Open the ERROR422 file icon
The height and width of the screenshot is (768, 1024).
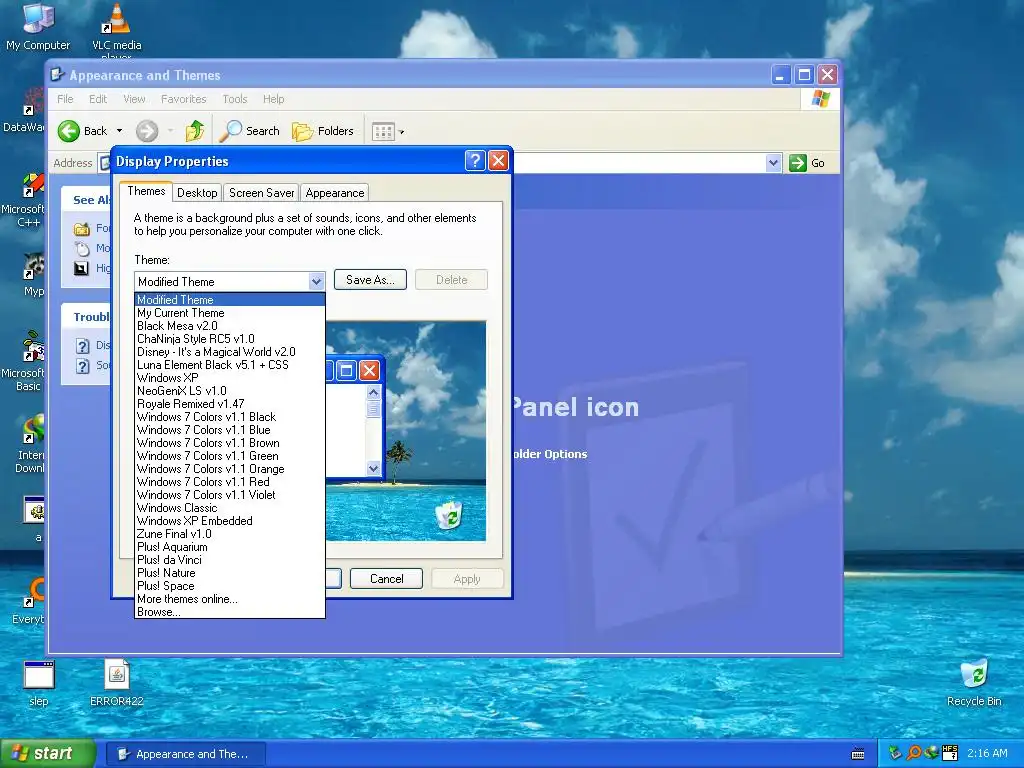(x=117, y=682)
